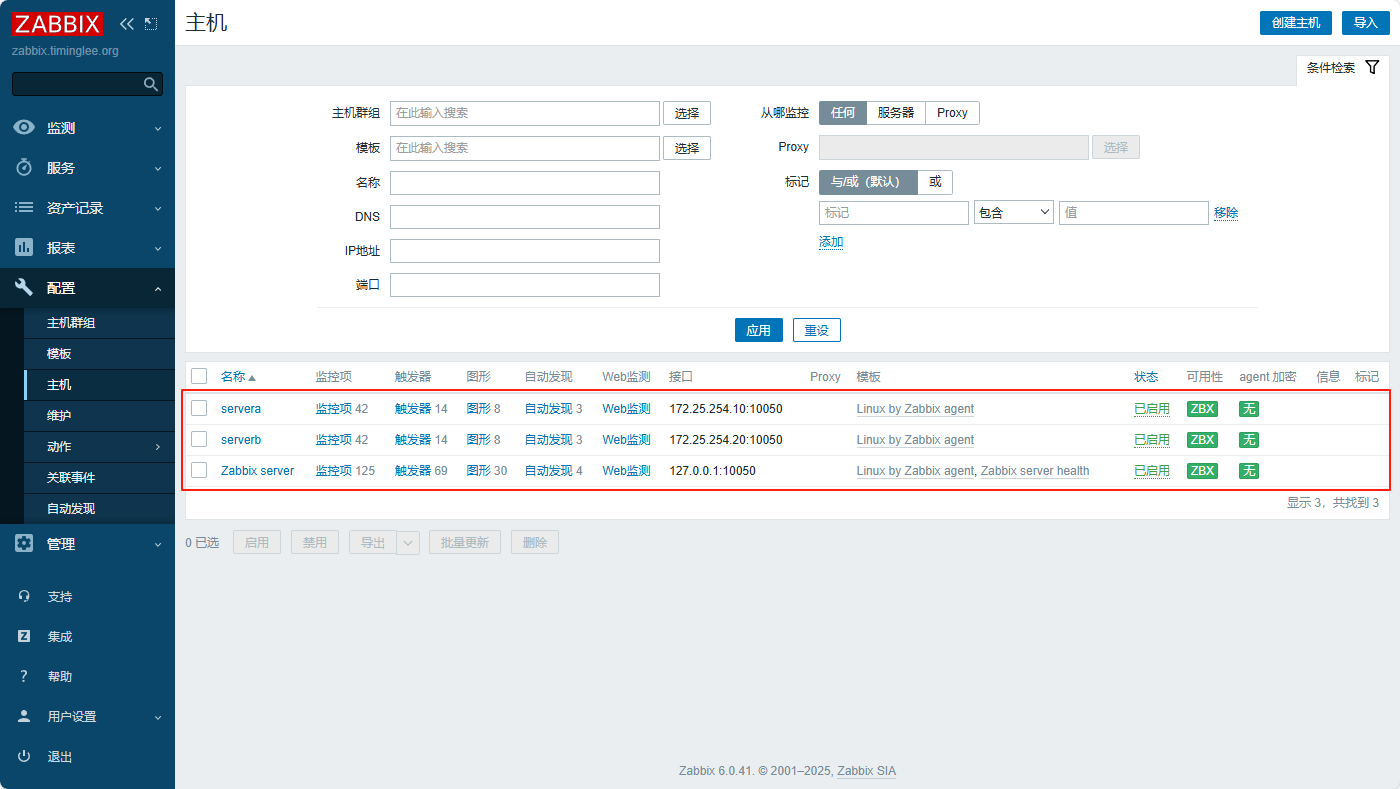Click 选择 button beside 模板 field

point(687,148)
